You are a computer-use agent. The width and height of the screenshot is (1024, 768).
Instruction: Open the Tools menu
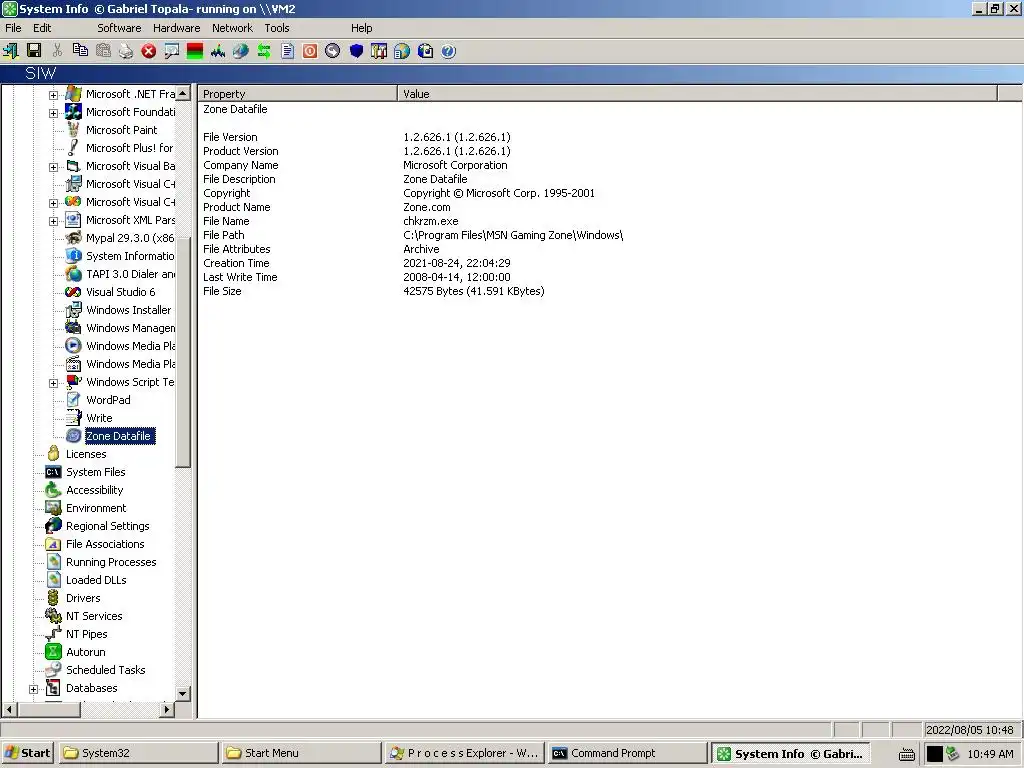pyautogui.click(x=277, y=27)
